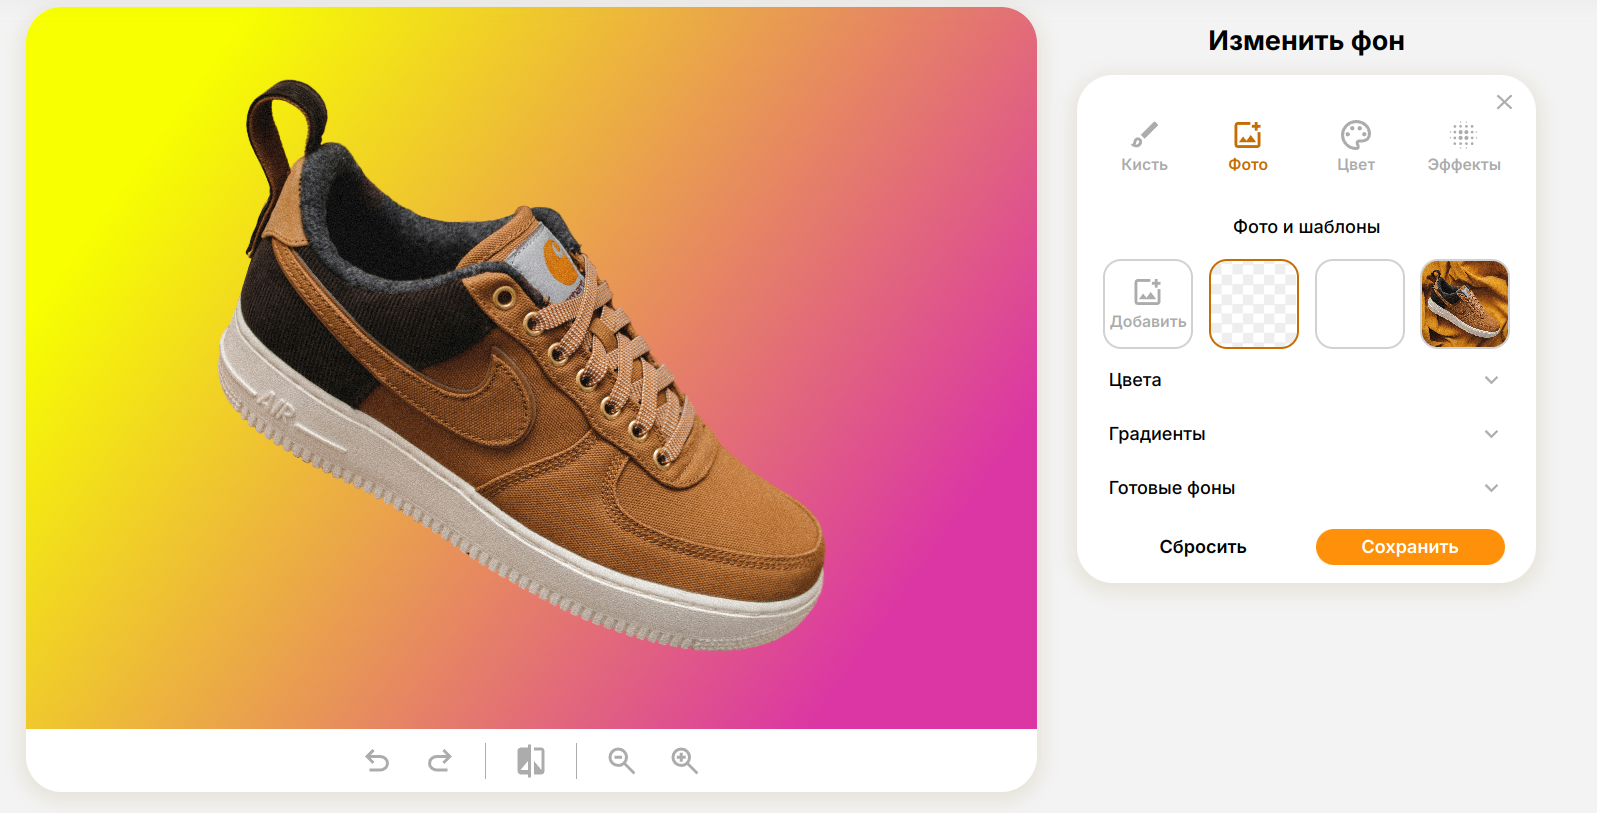Screen dimensions: 1597x813
Task: Close the background panel with X
Action: point(1504,102)
